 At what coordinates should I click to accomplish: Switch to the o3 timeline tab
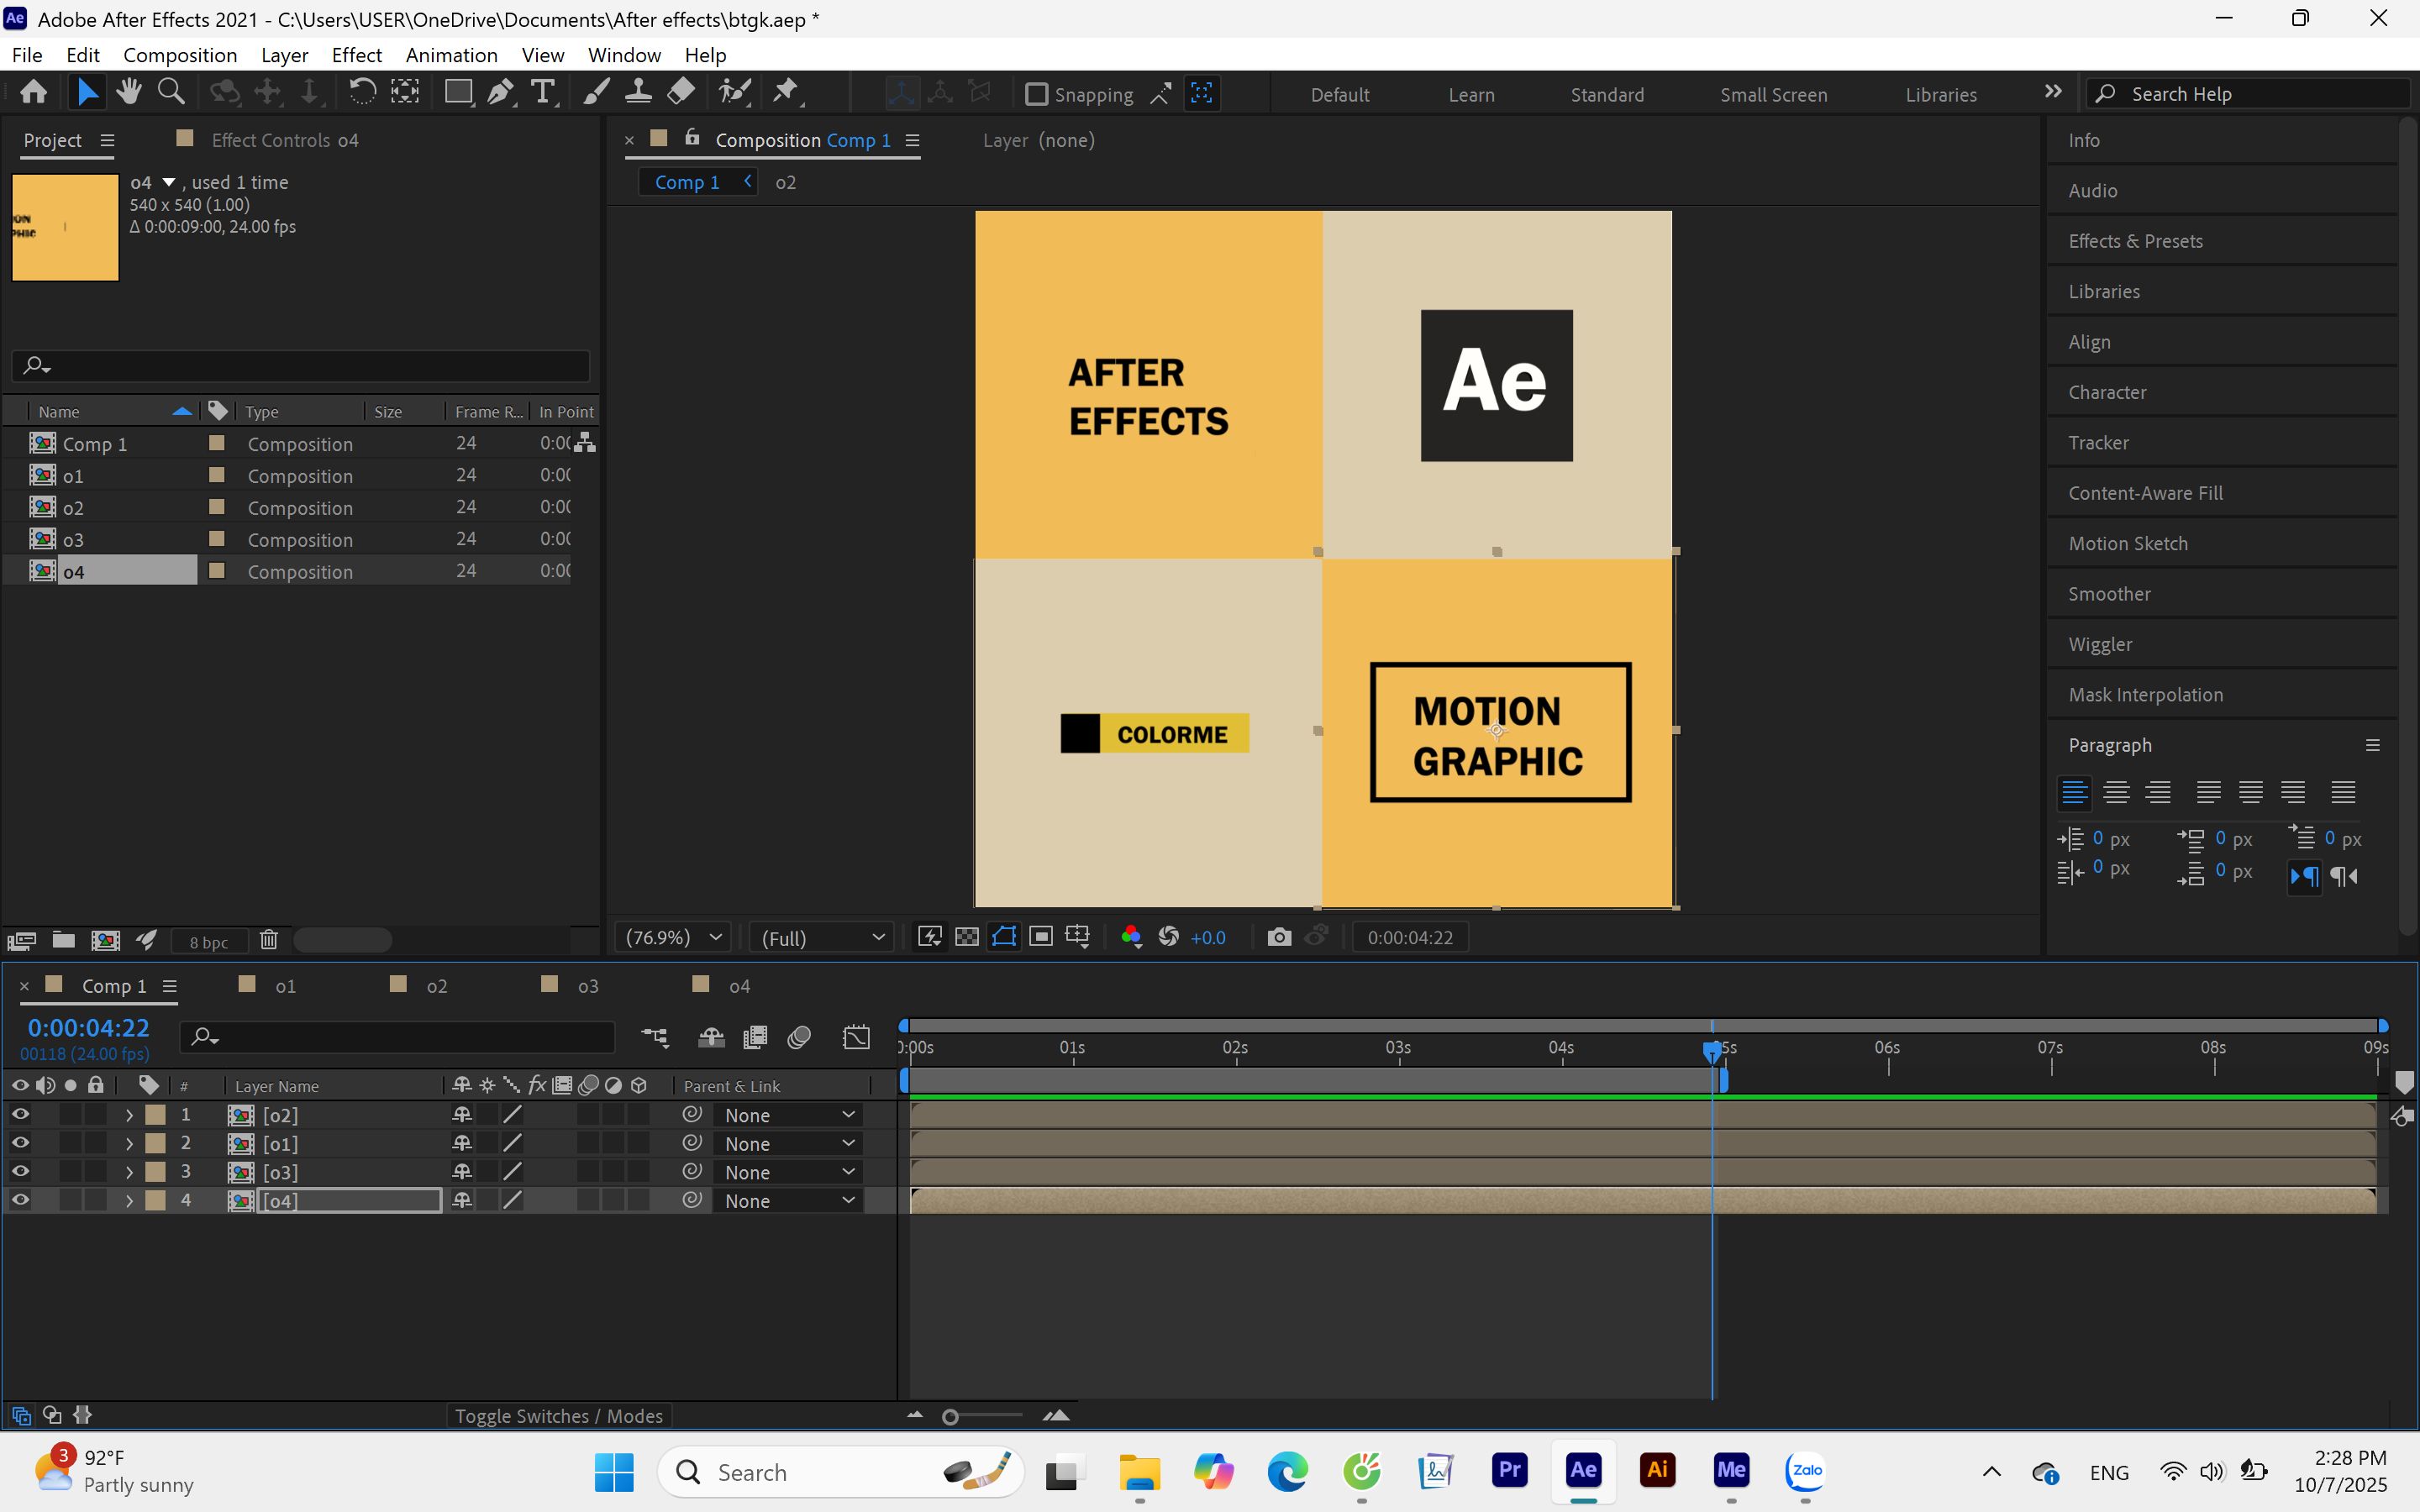pyautogui.click(x=587, y=986)
